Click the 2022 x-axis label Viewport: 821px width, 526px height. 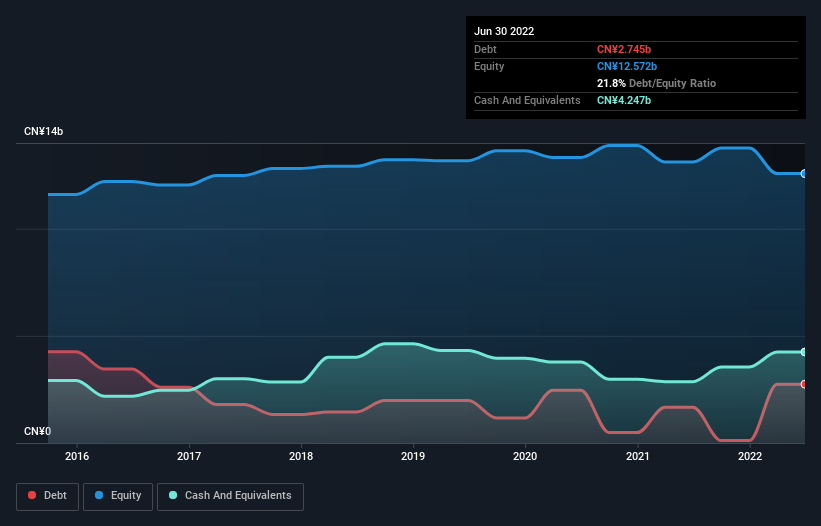coord(750,456)
